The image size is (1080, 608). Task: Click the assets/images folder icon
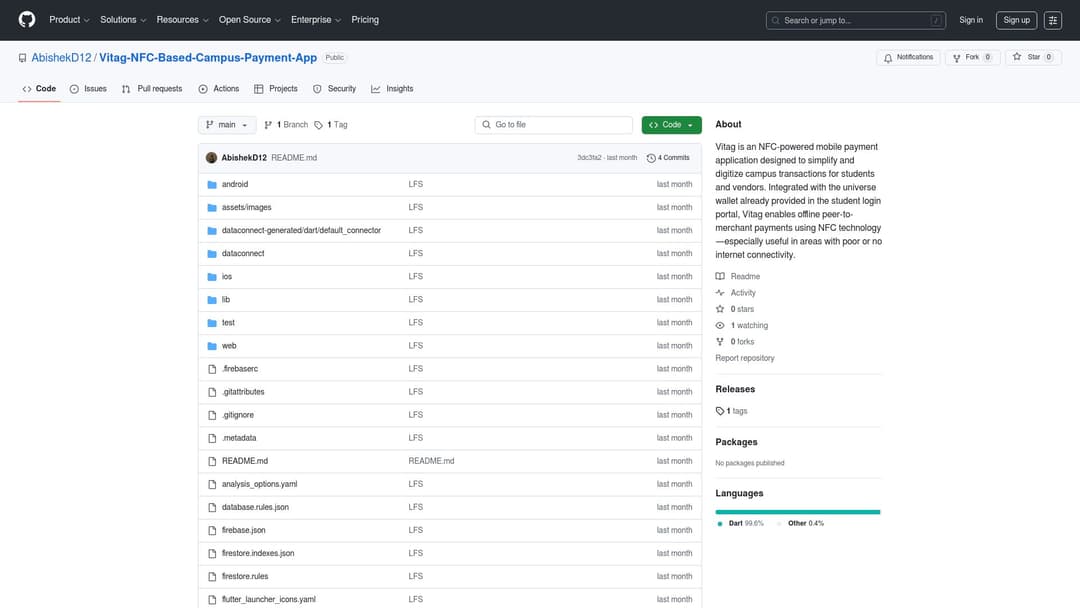point(212,207)
